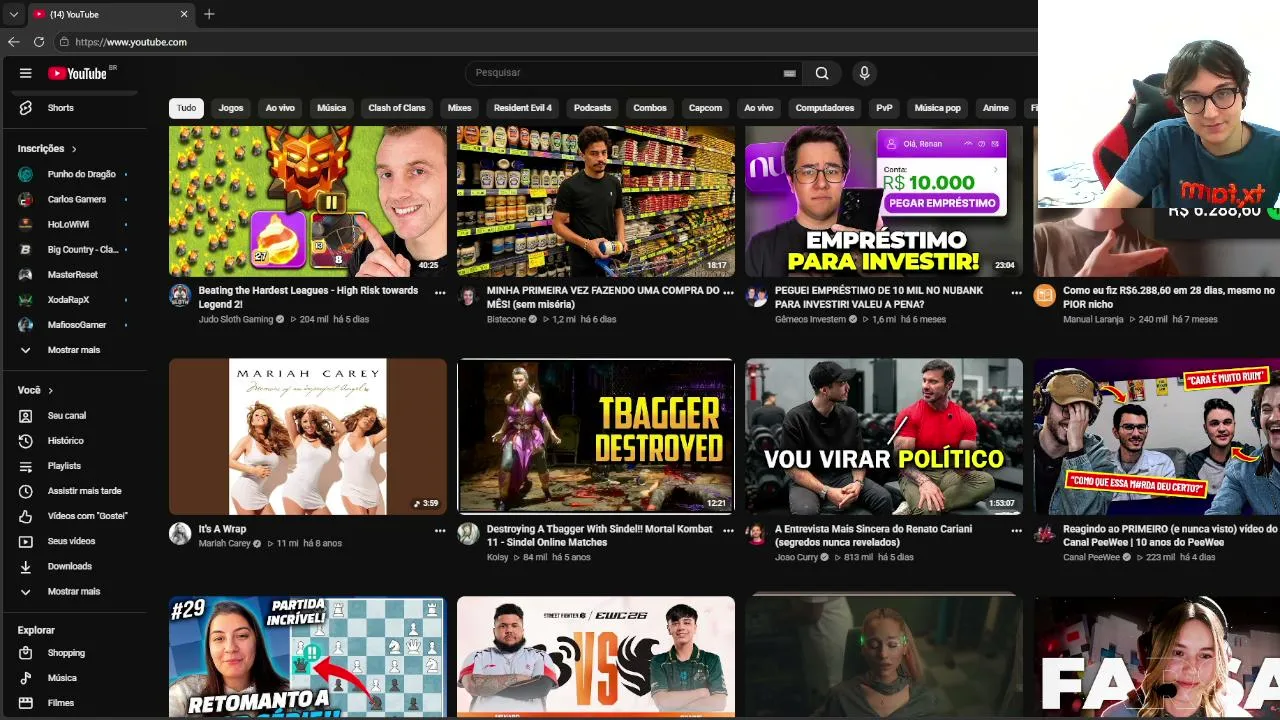Select the Jogos filter chip
1280x720 pixels.
(x=231, y=108)
